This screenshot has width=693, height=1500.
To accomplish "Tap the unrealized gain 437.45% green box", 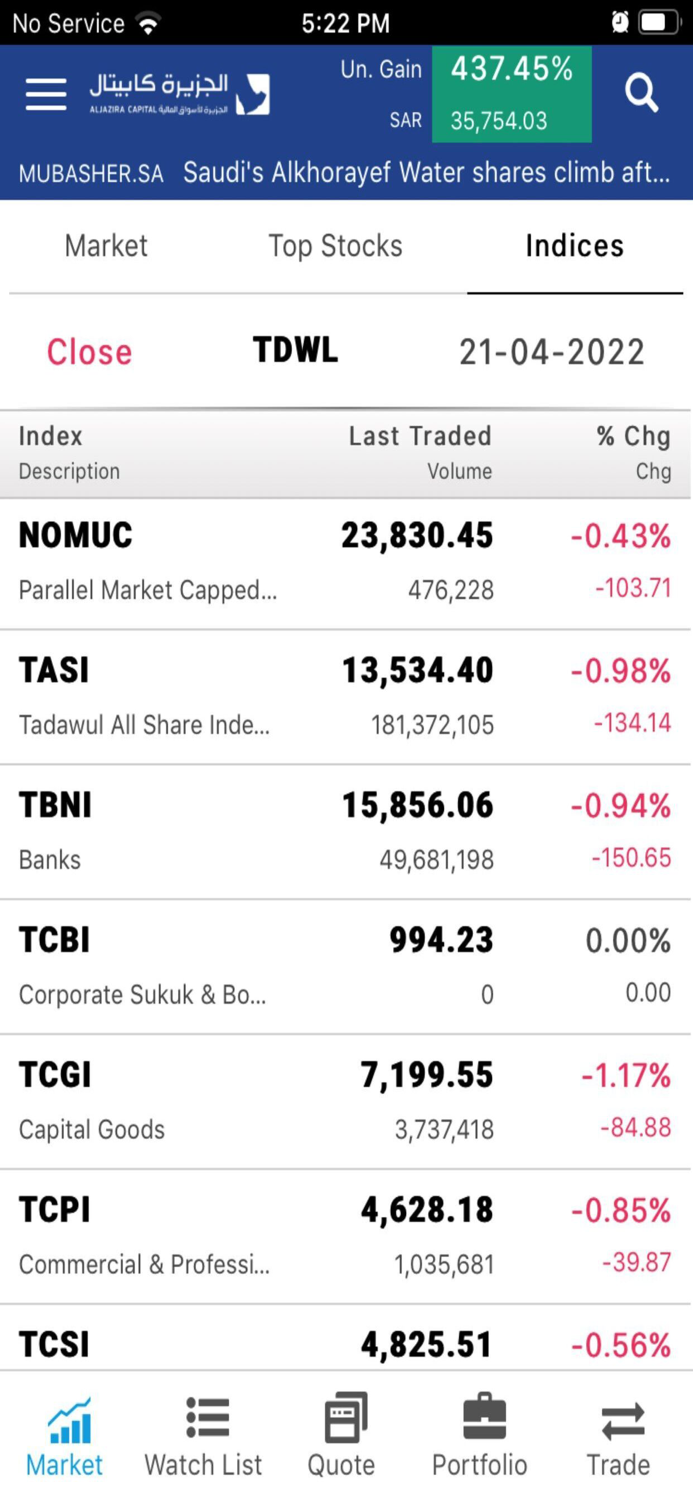I will click(511, 93).
